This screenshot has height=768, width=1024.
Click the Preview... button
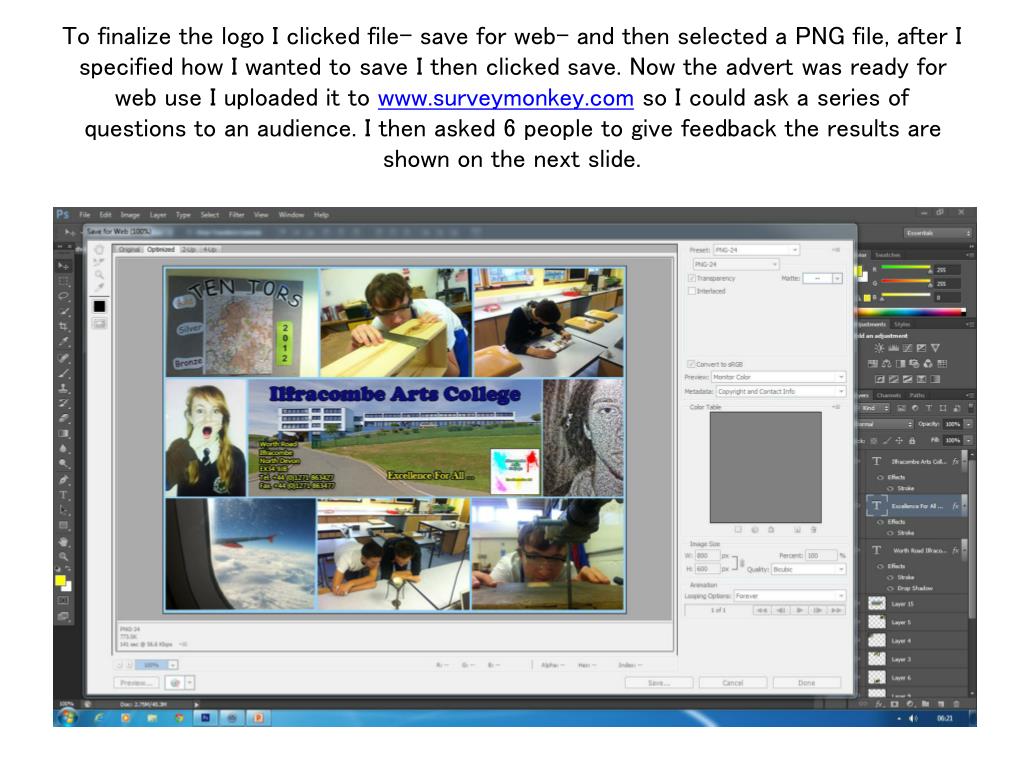coord(136,683)
